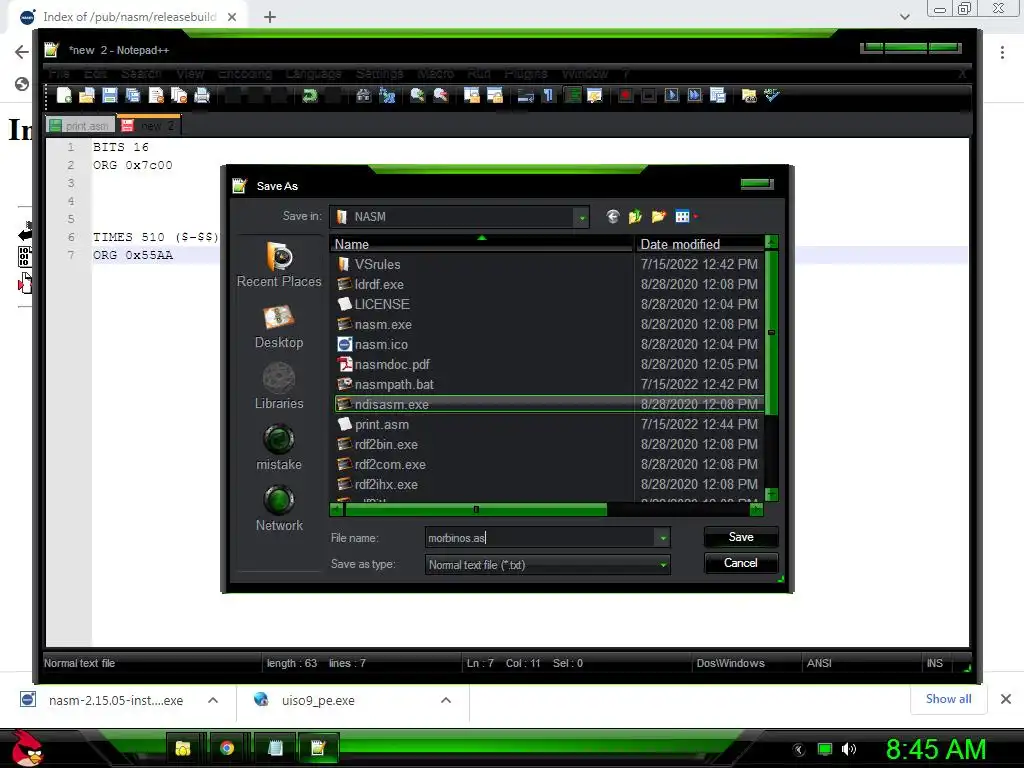Screen dimensions: 1024x768
Task: Click the Close All toolbar icon
Action: pyautogui.click(x=179, y=95)
